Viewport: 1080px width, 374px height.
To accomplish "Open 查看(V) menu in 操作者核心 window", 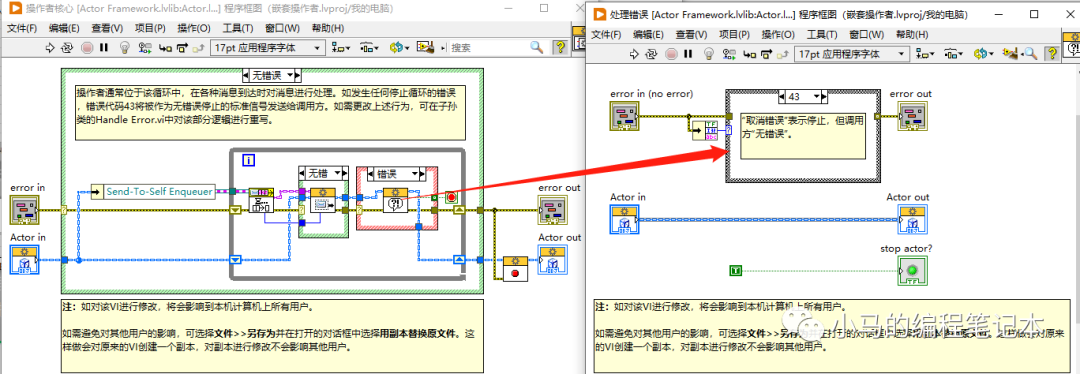I will point(107,28).
